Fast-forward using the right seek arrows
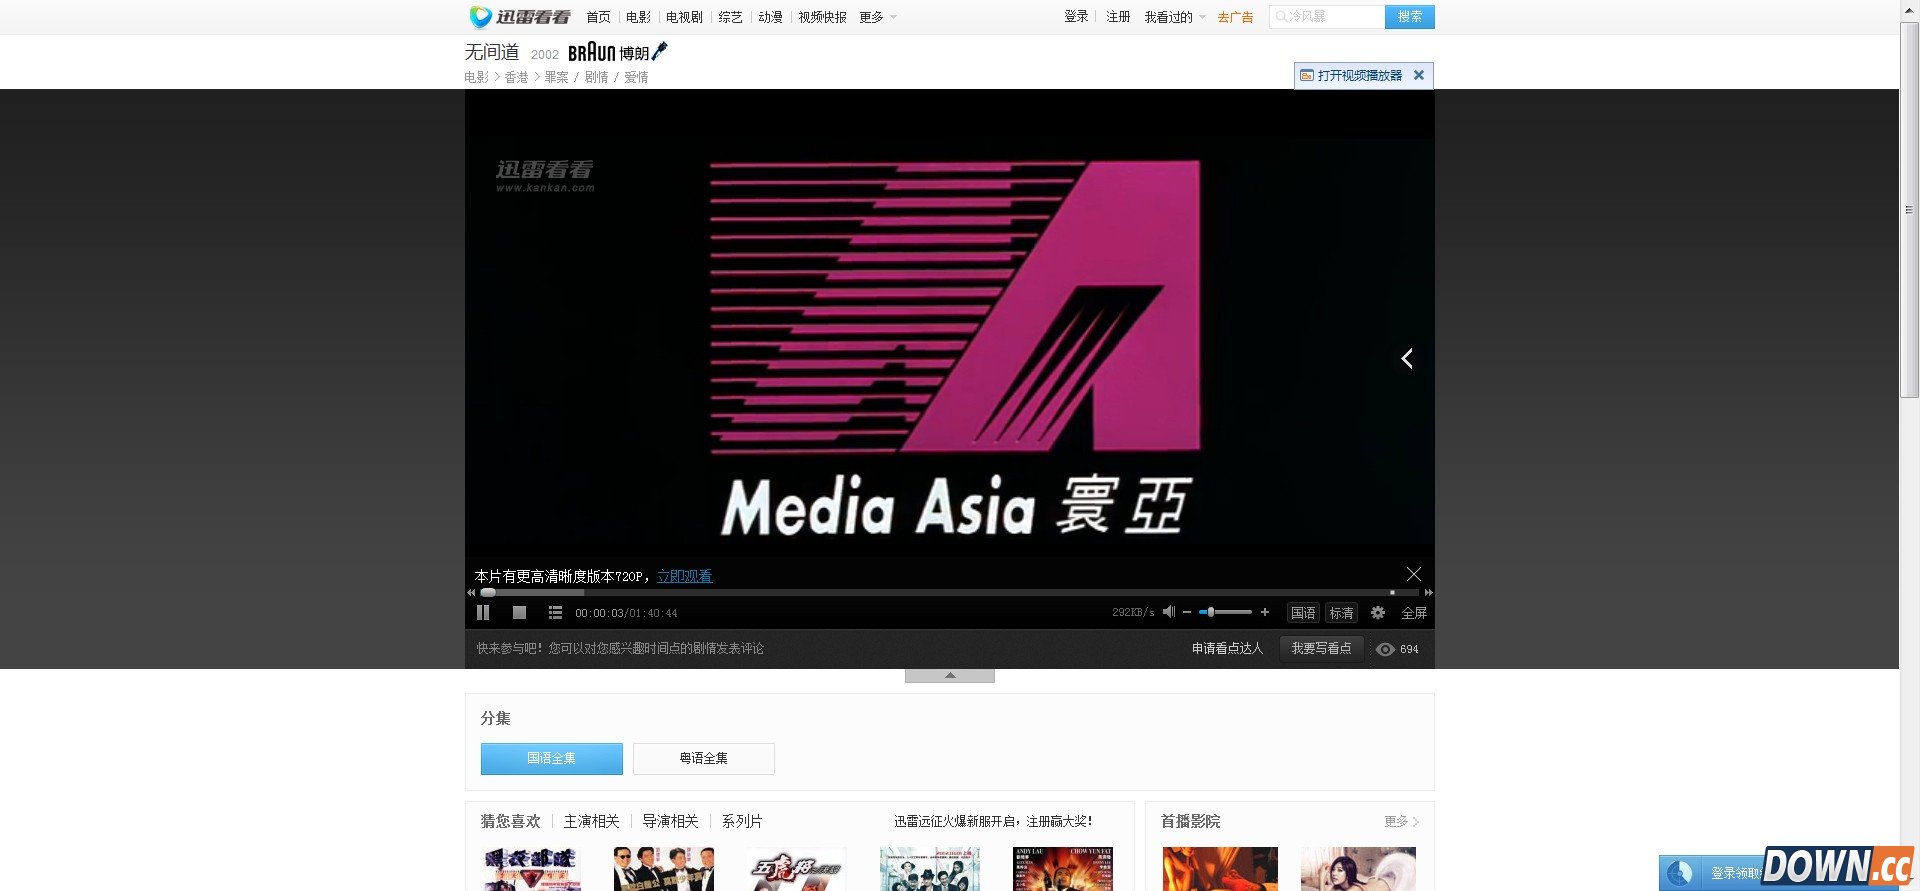The height and width of the screenshot is (891, 1920). (x=1428, y=593)
